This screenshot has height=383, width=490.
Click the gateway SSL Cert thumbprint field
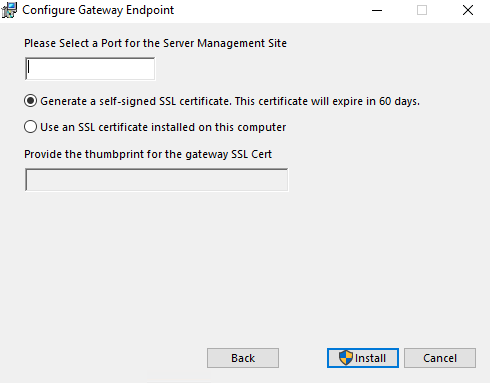(x=156, y=180)
